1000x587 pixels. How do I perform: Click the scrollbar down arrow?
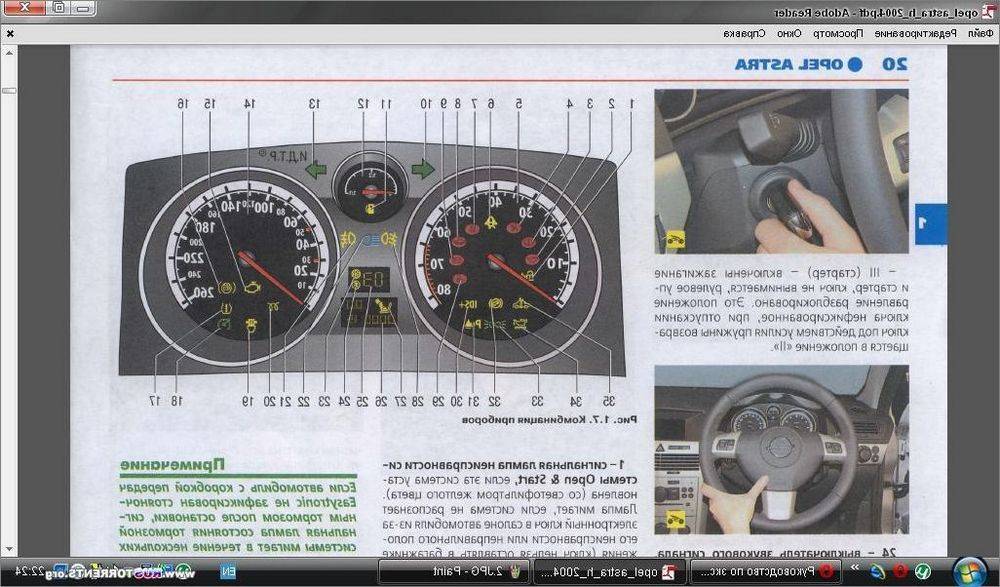tap(9, 549)
